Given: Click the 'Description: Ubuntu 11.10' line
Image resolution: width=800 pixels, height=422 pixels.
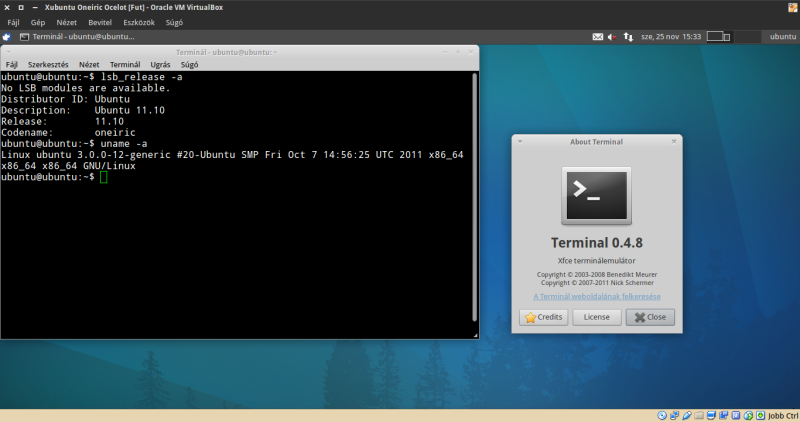Looking at the screenshot, I should tap(83, 111).
